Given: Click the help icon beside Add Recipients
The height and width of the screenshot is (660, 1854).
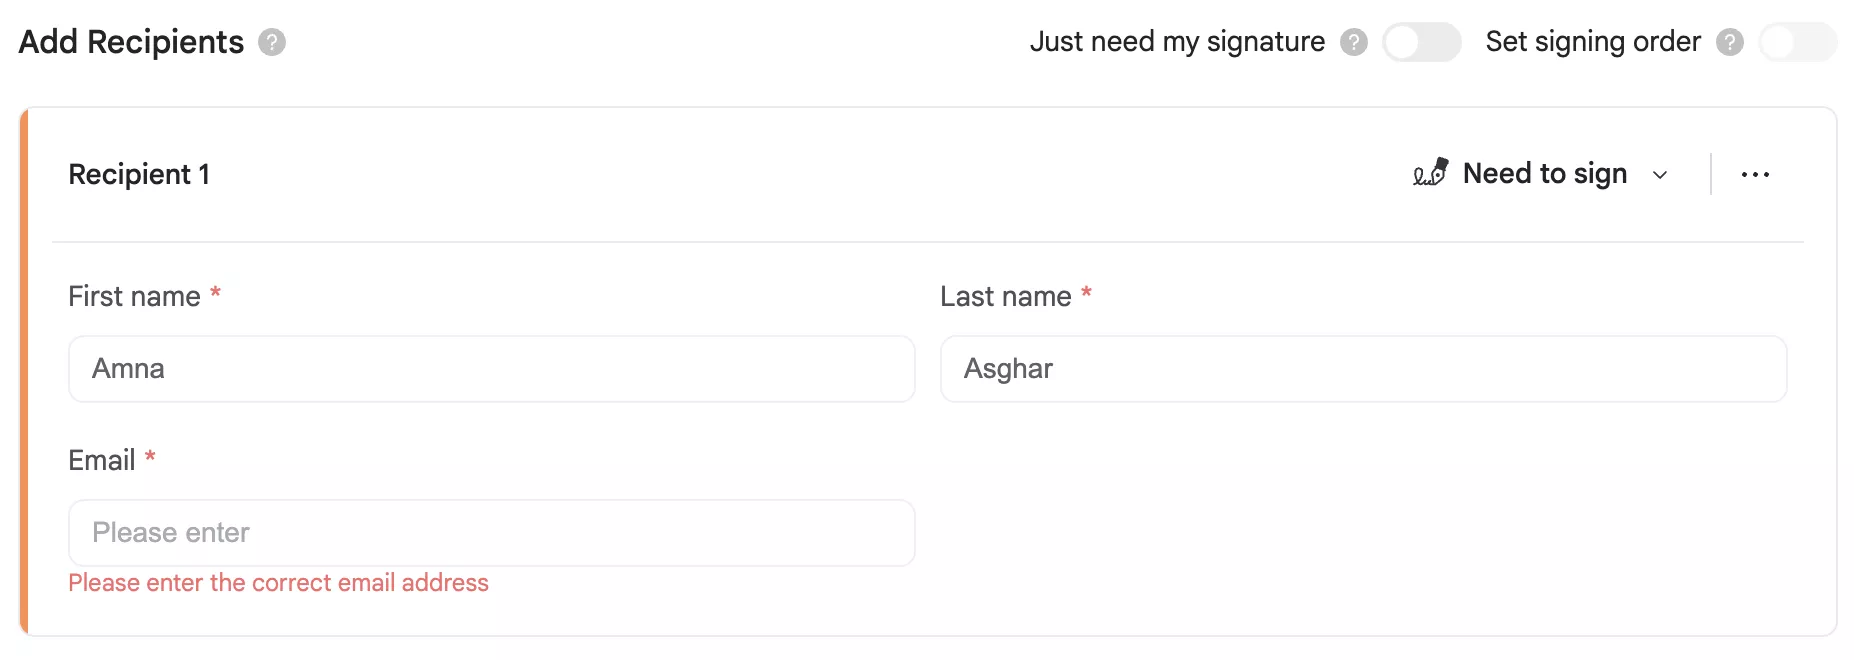Looking at the screenshot, I should 274,42.
